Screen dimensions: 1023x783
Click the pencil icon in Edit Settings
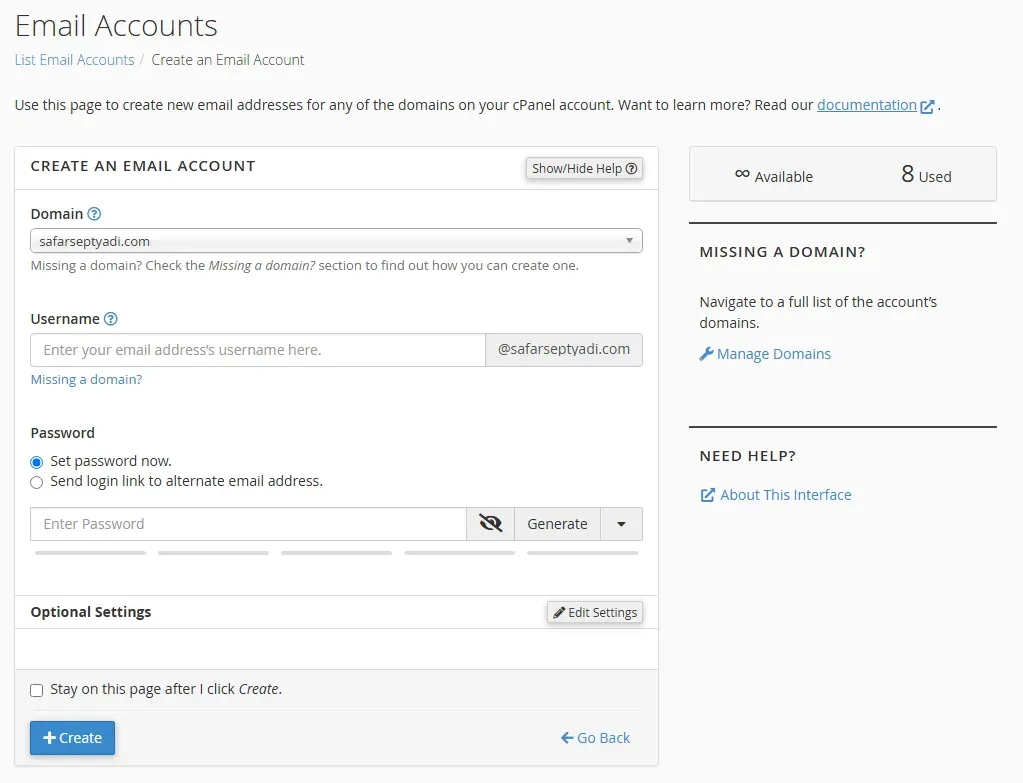point(559,612)
